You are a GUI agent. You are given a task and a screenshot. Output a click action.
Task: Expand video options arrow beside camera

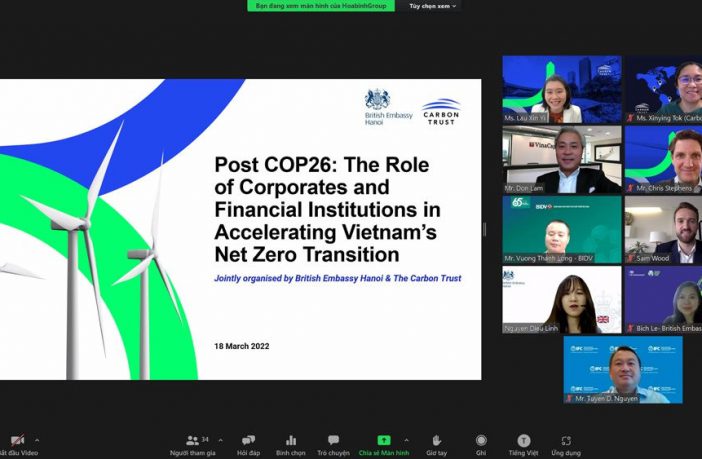pos(37,440)
